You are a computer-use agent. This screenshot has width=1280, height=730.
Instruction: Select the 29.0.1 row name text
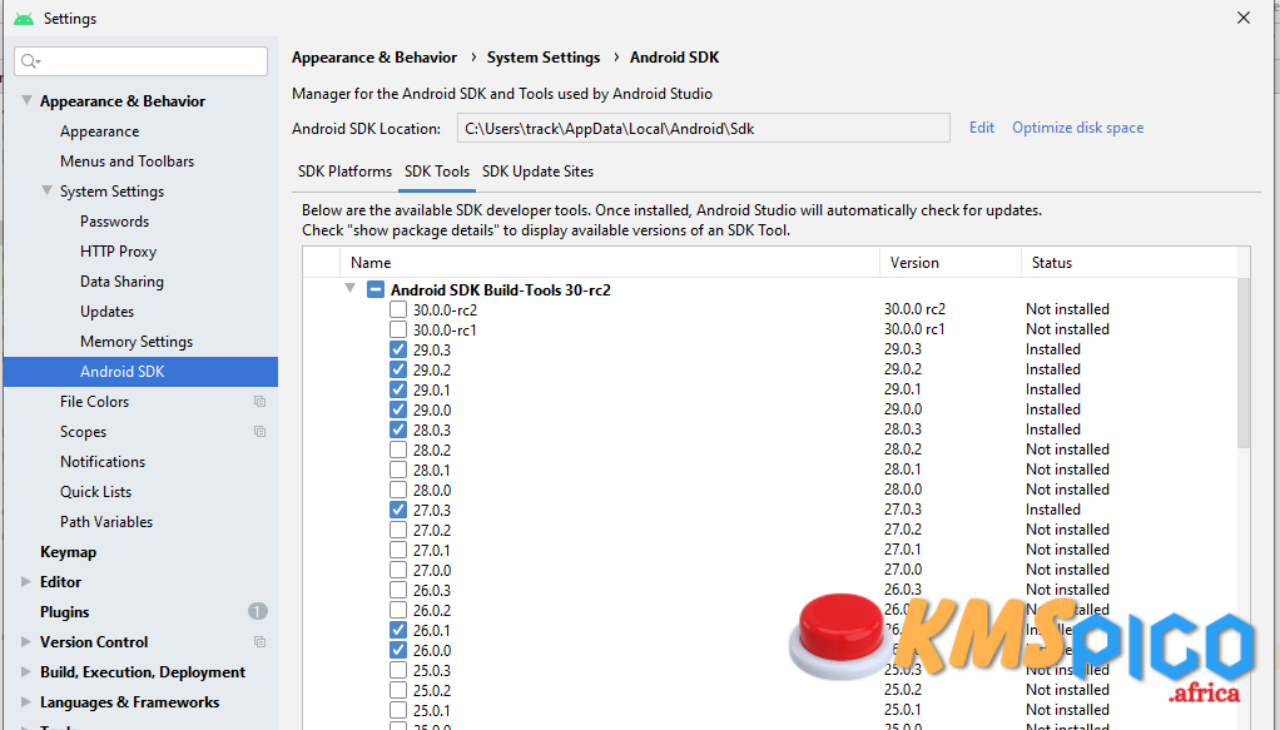(432, 390)
